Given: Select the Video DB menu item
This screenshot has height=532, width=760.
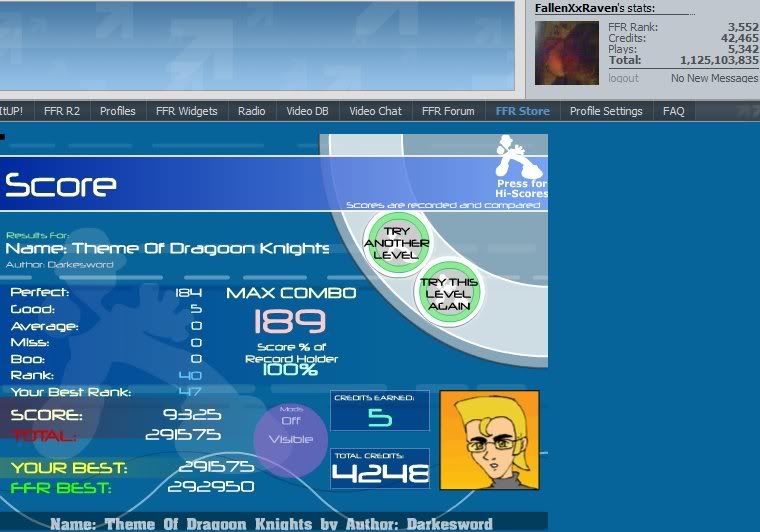Looking at the screenshot, I should pos(307,111).
